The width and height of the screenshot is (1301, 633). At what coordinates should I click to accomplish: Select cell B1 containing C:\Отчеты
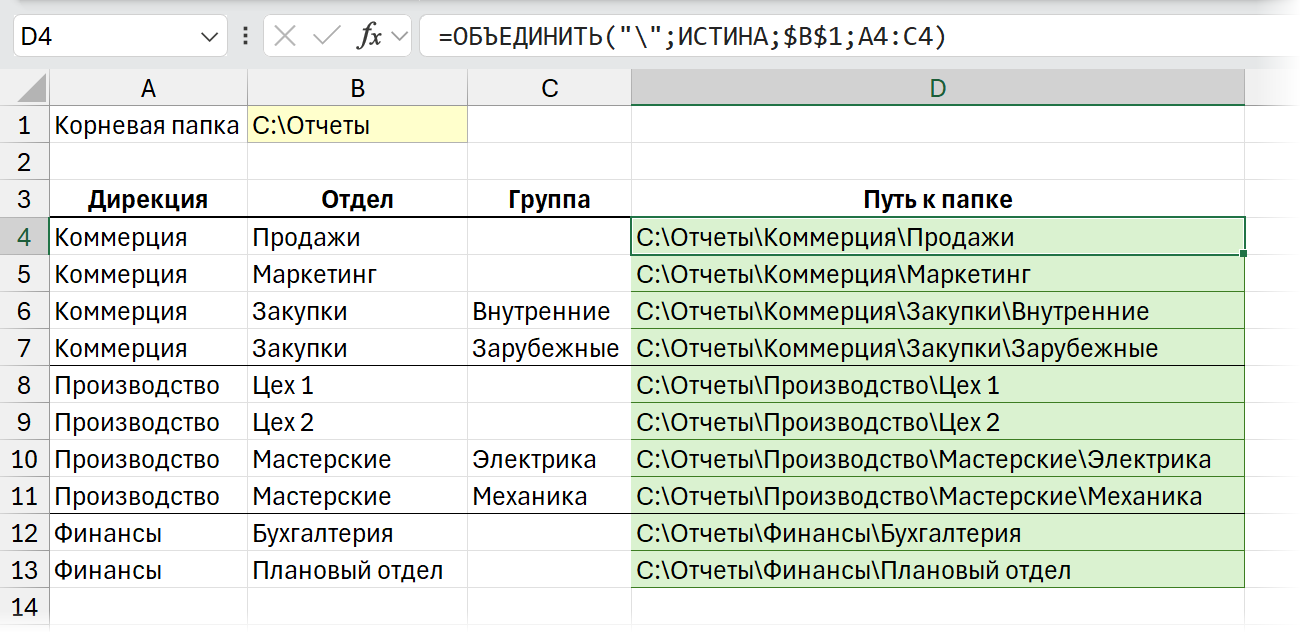point(357,124)
